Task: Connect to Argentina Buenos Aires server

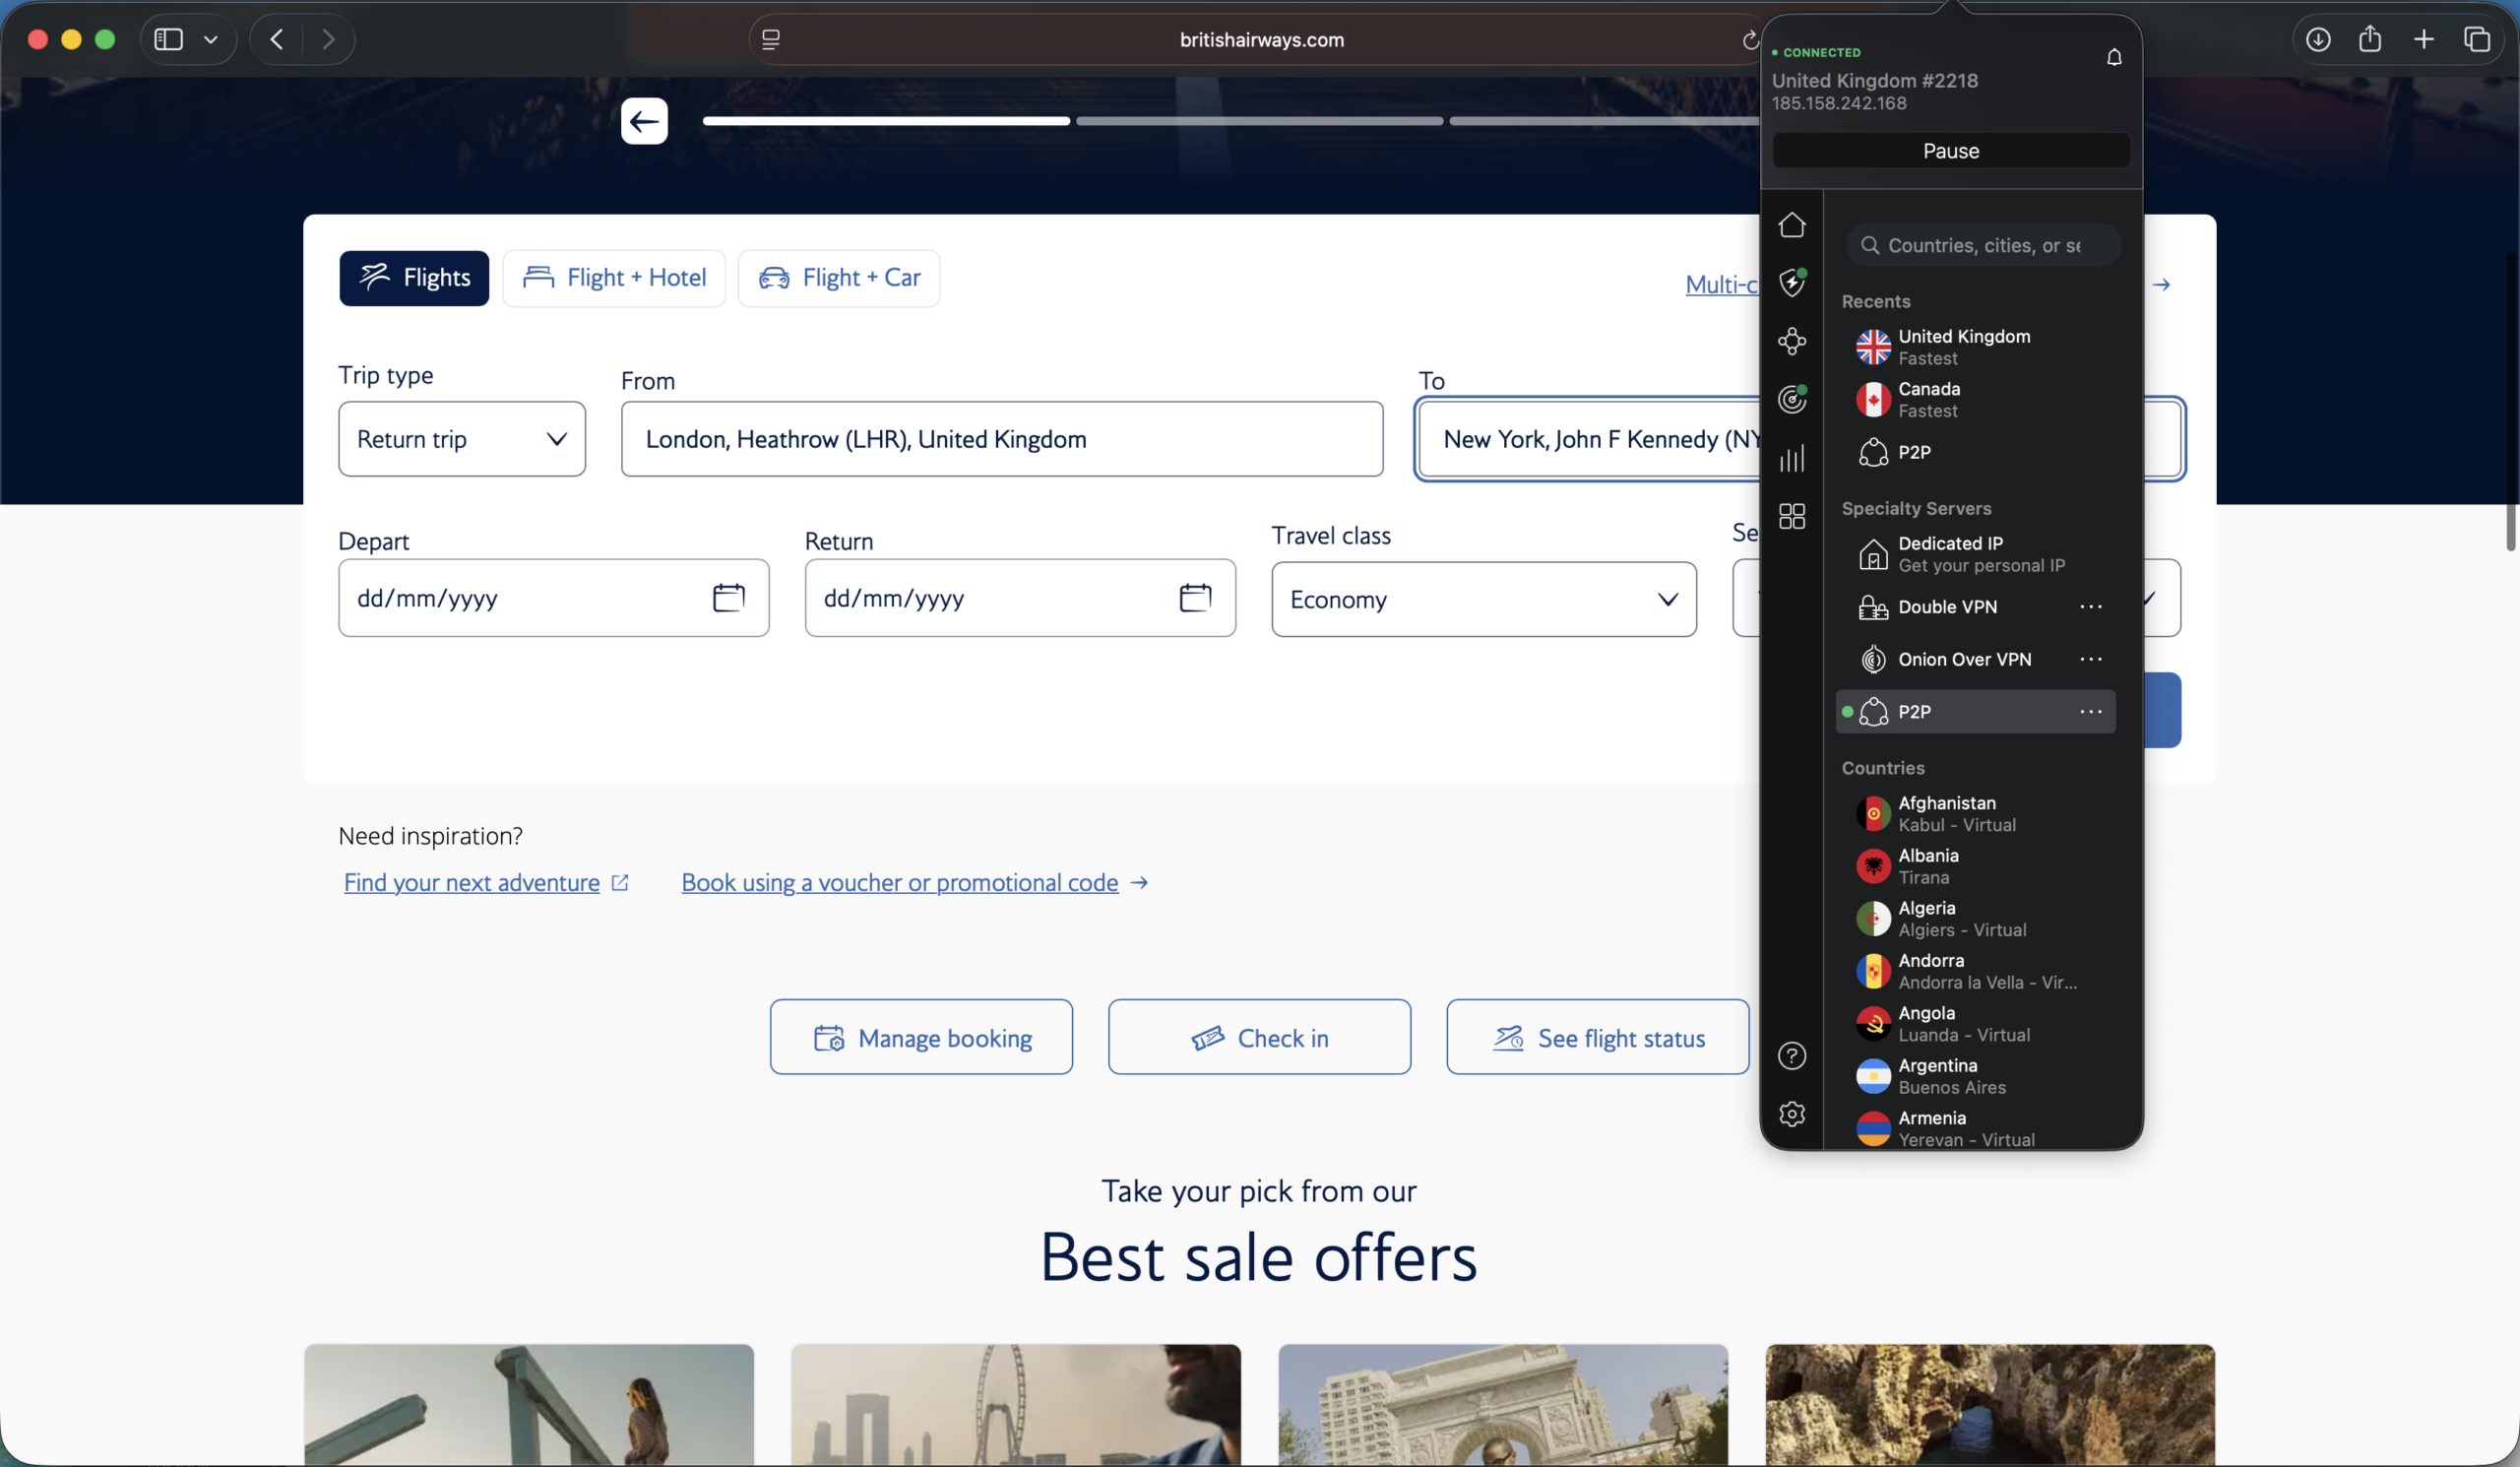Action: (x=1975, y=1076)
